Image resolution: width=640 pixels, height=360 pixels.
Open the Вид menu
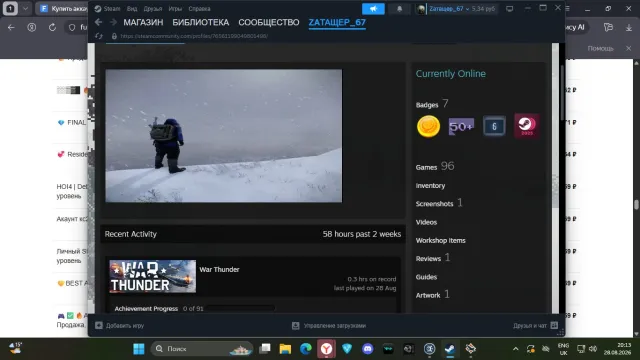pyautogui.click(x=131, y=9)
